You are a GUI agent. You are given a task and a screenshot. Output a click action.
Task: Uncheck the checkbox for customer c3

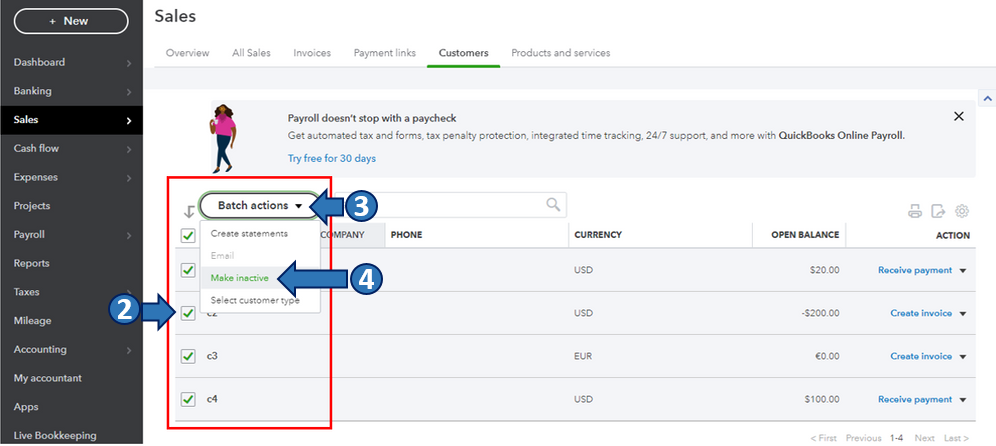click(x=188, y=356)
